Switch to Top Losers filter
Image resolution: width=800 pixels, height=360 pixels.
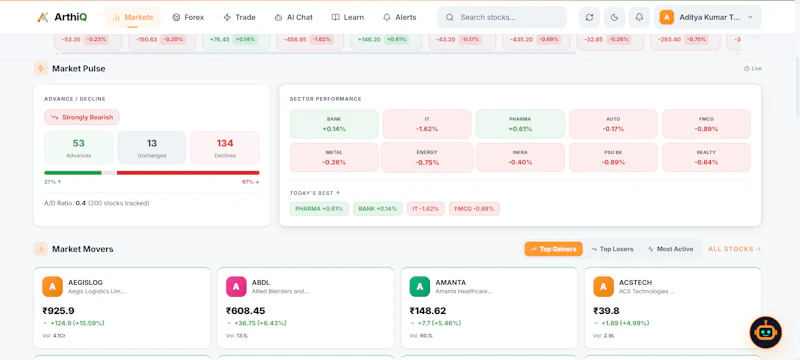pos(612,249)
